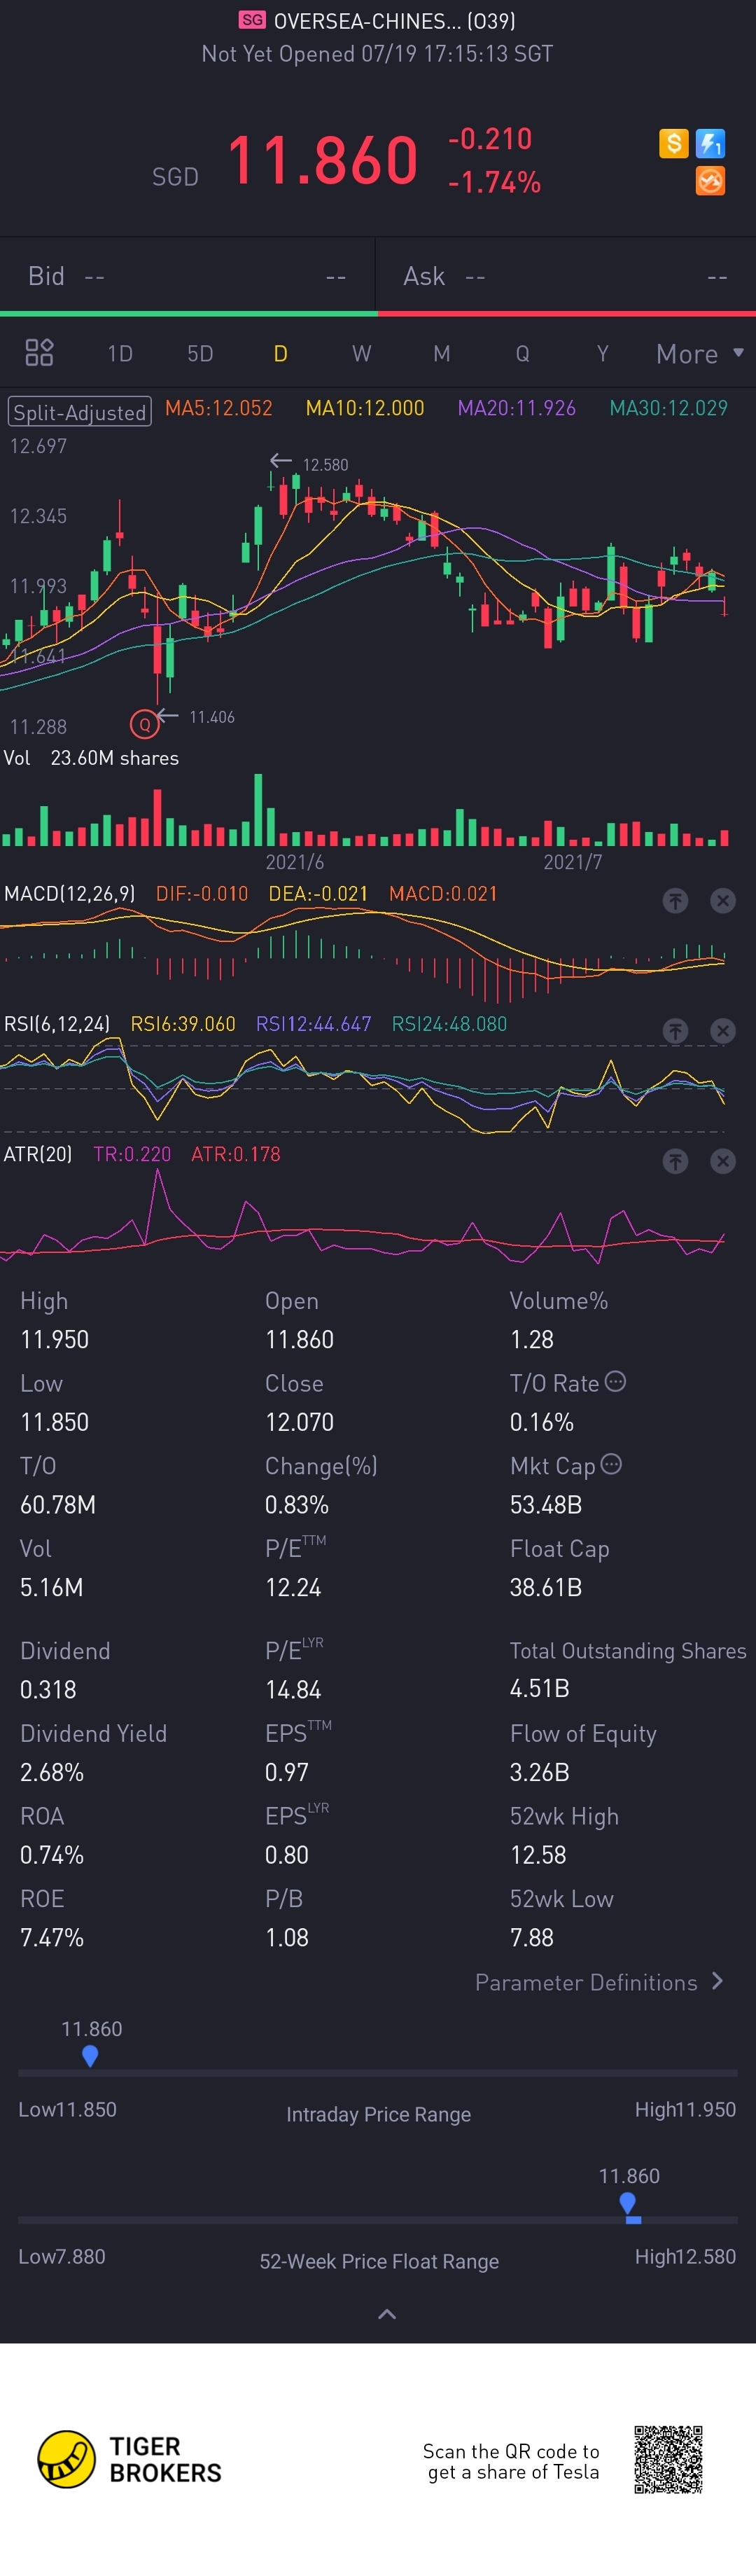Select the Y yearly chart tab
The image size is (756, 2576).
point(602,353)
